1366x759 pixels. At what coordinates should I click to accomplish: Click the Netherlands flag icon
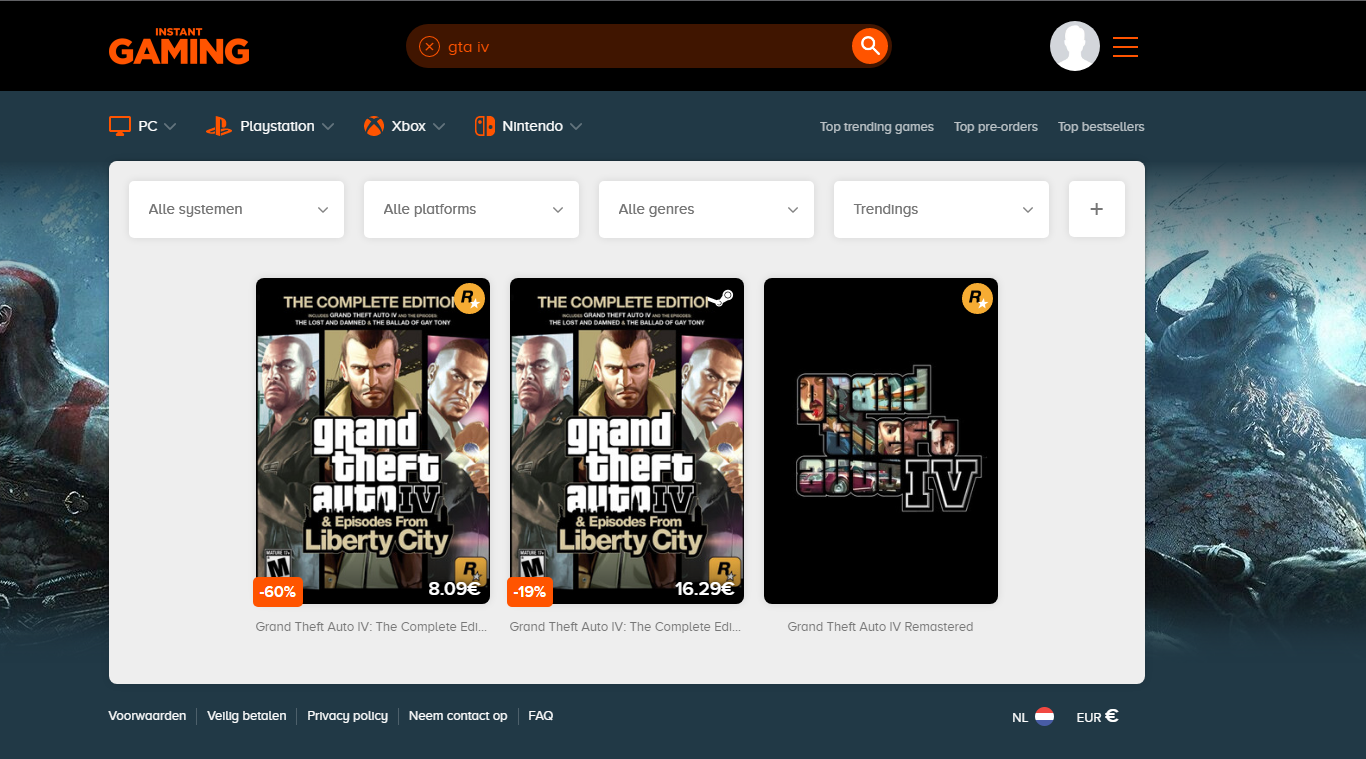[1044, 716]
